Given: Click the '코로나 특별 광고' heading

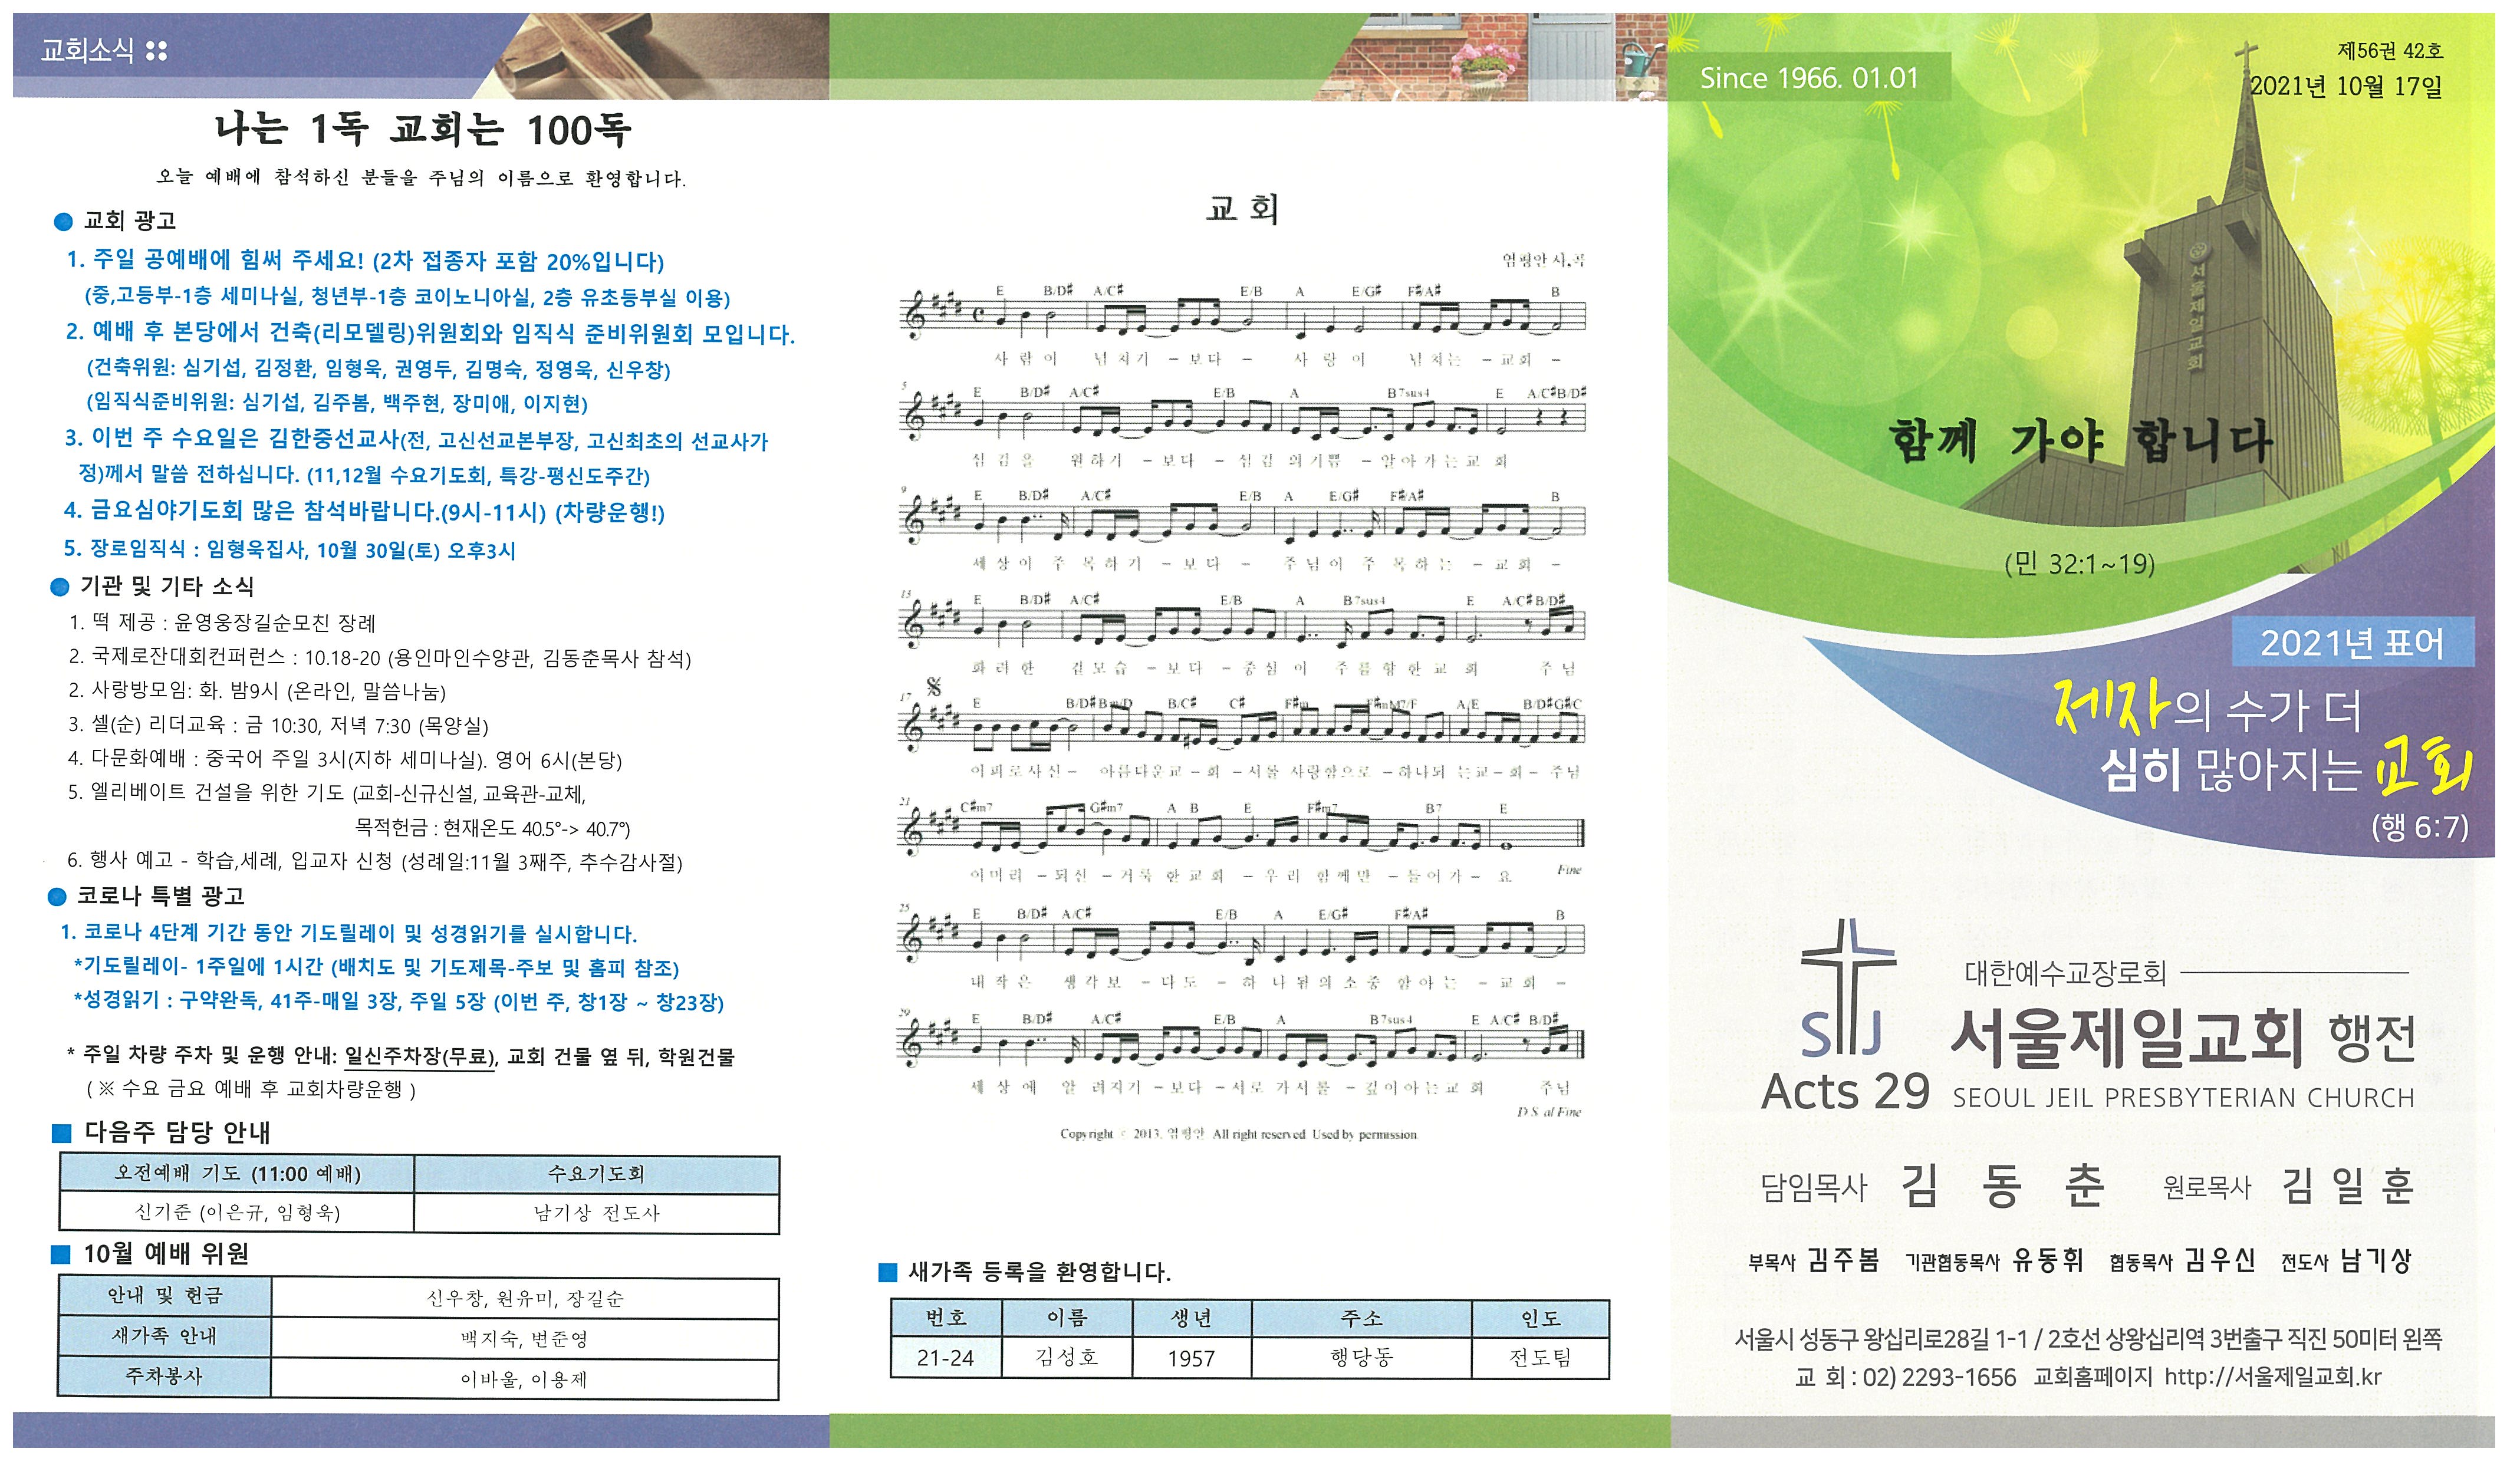Looking at the screenshot, I should coord(161,897).
